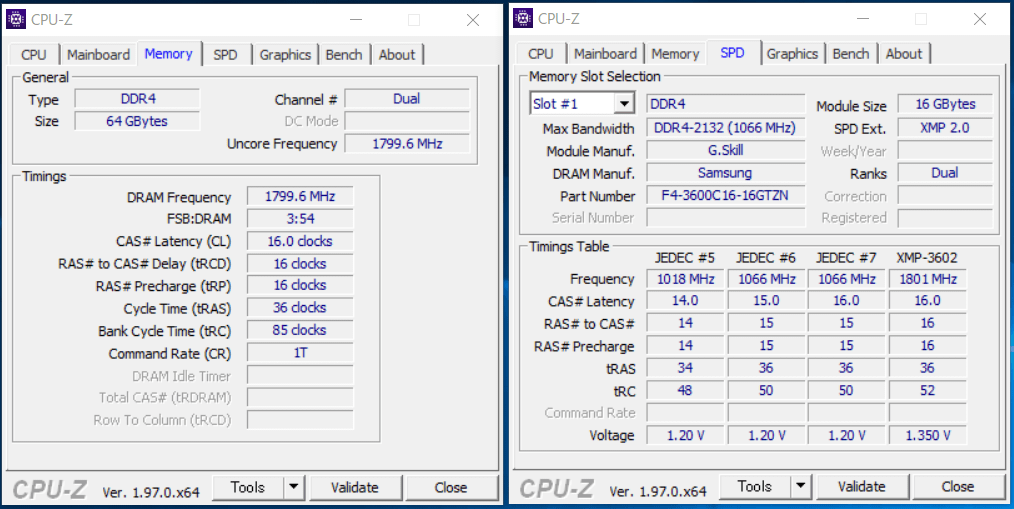Click the Dual Ranks value
The width and height of the screenshot is (1014, 509).
click(945, 173)
